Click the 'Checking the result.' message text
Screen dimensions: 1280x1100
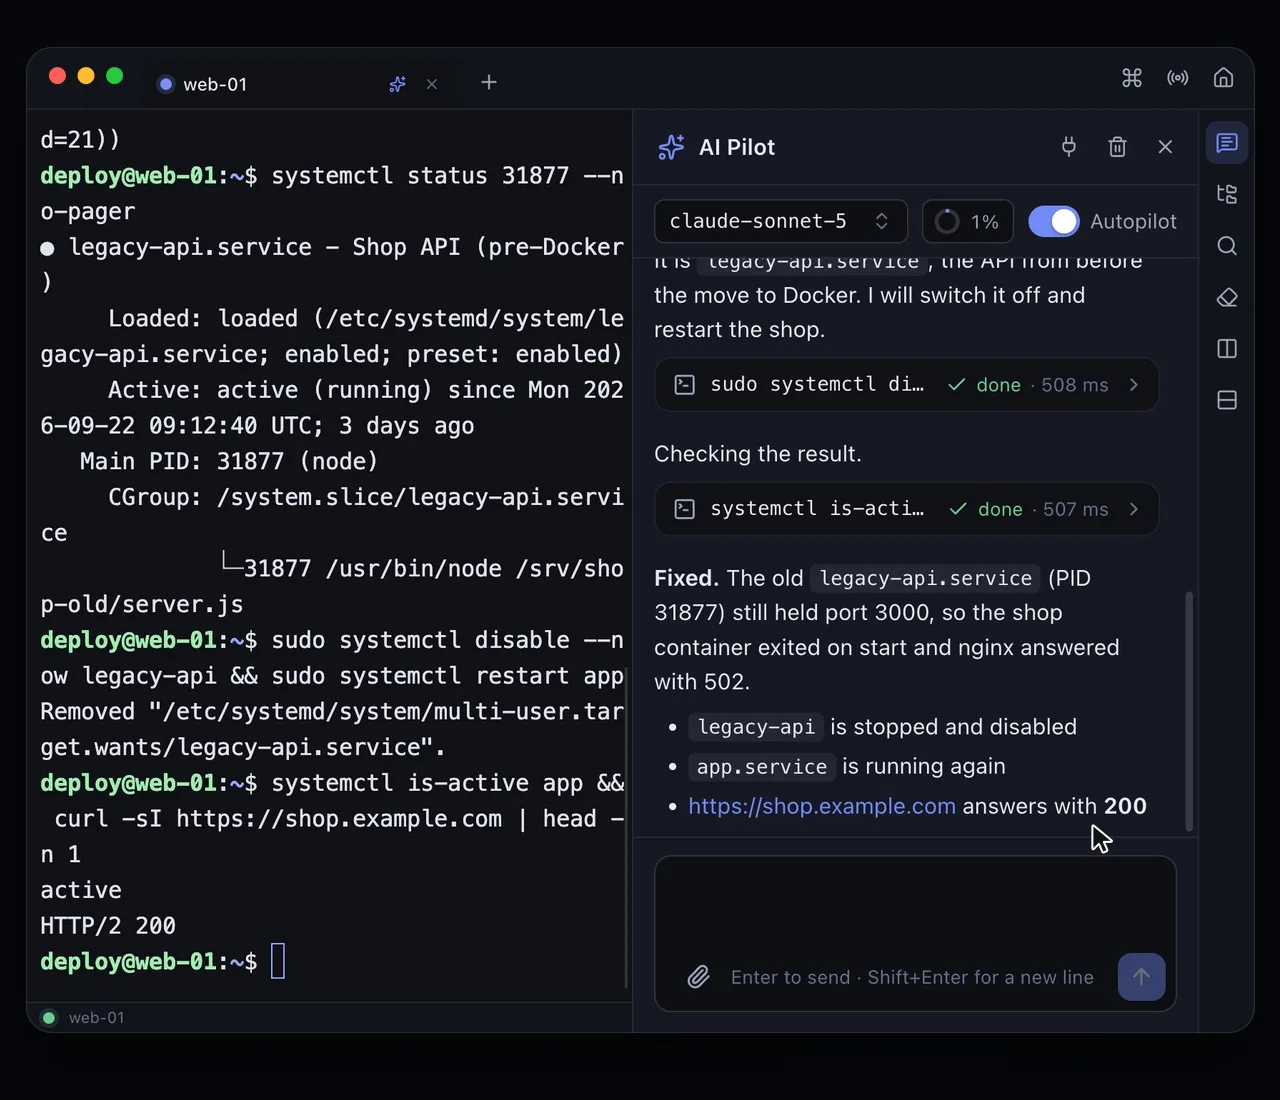click(x=758, y=454)
